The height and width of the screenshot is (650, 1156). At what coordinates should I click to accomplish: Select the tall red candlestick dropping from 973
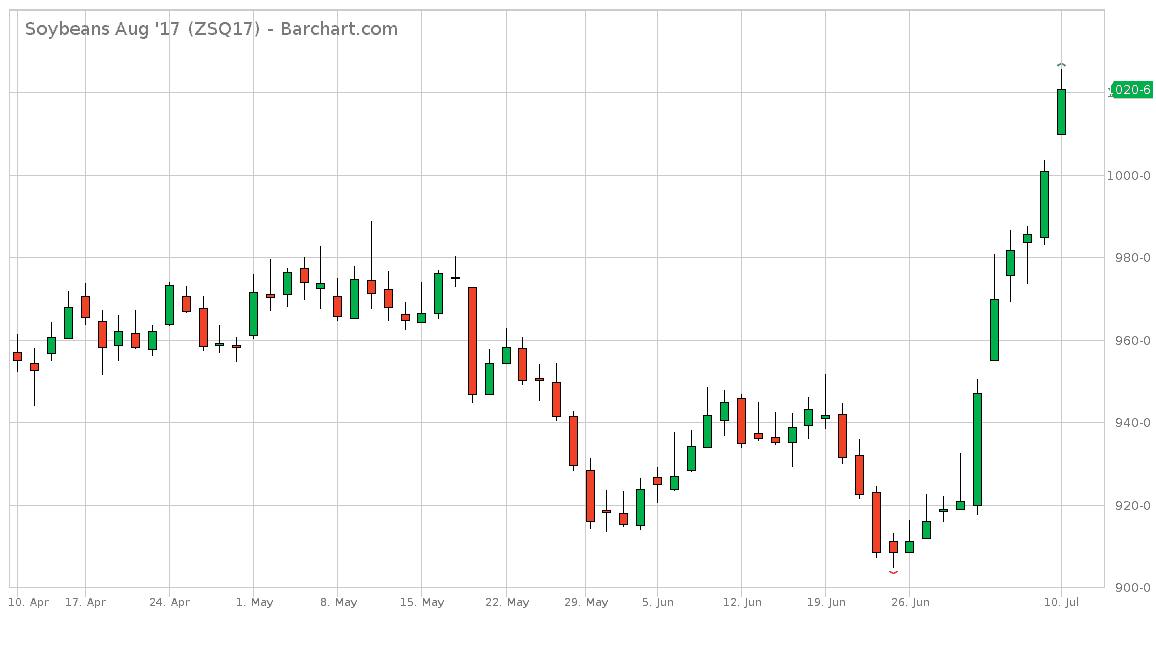472,341
